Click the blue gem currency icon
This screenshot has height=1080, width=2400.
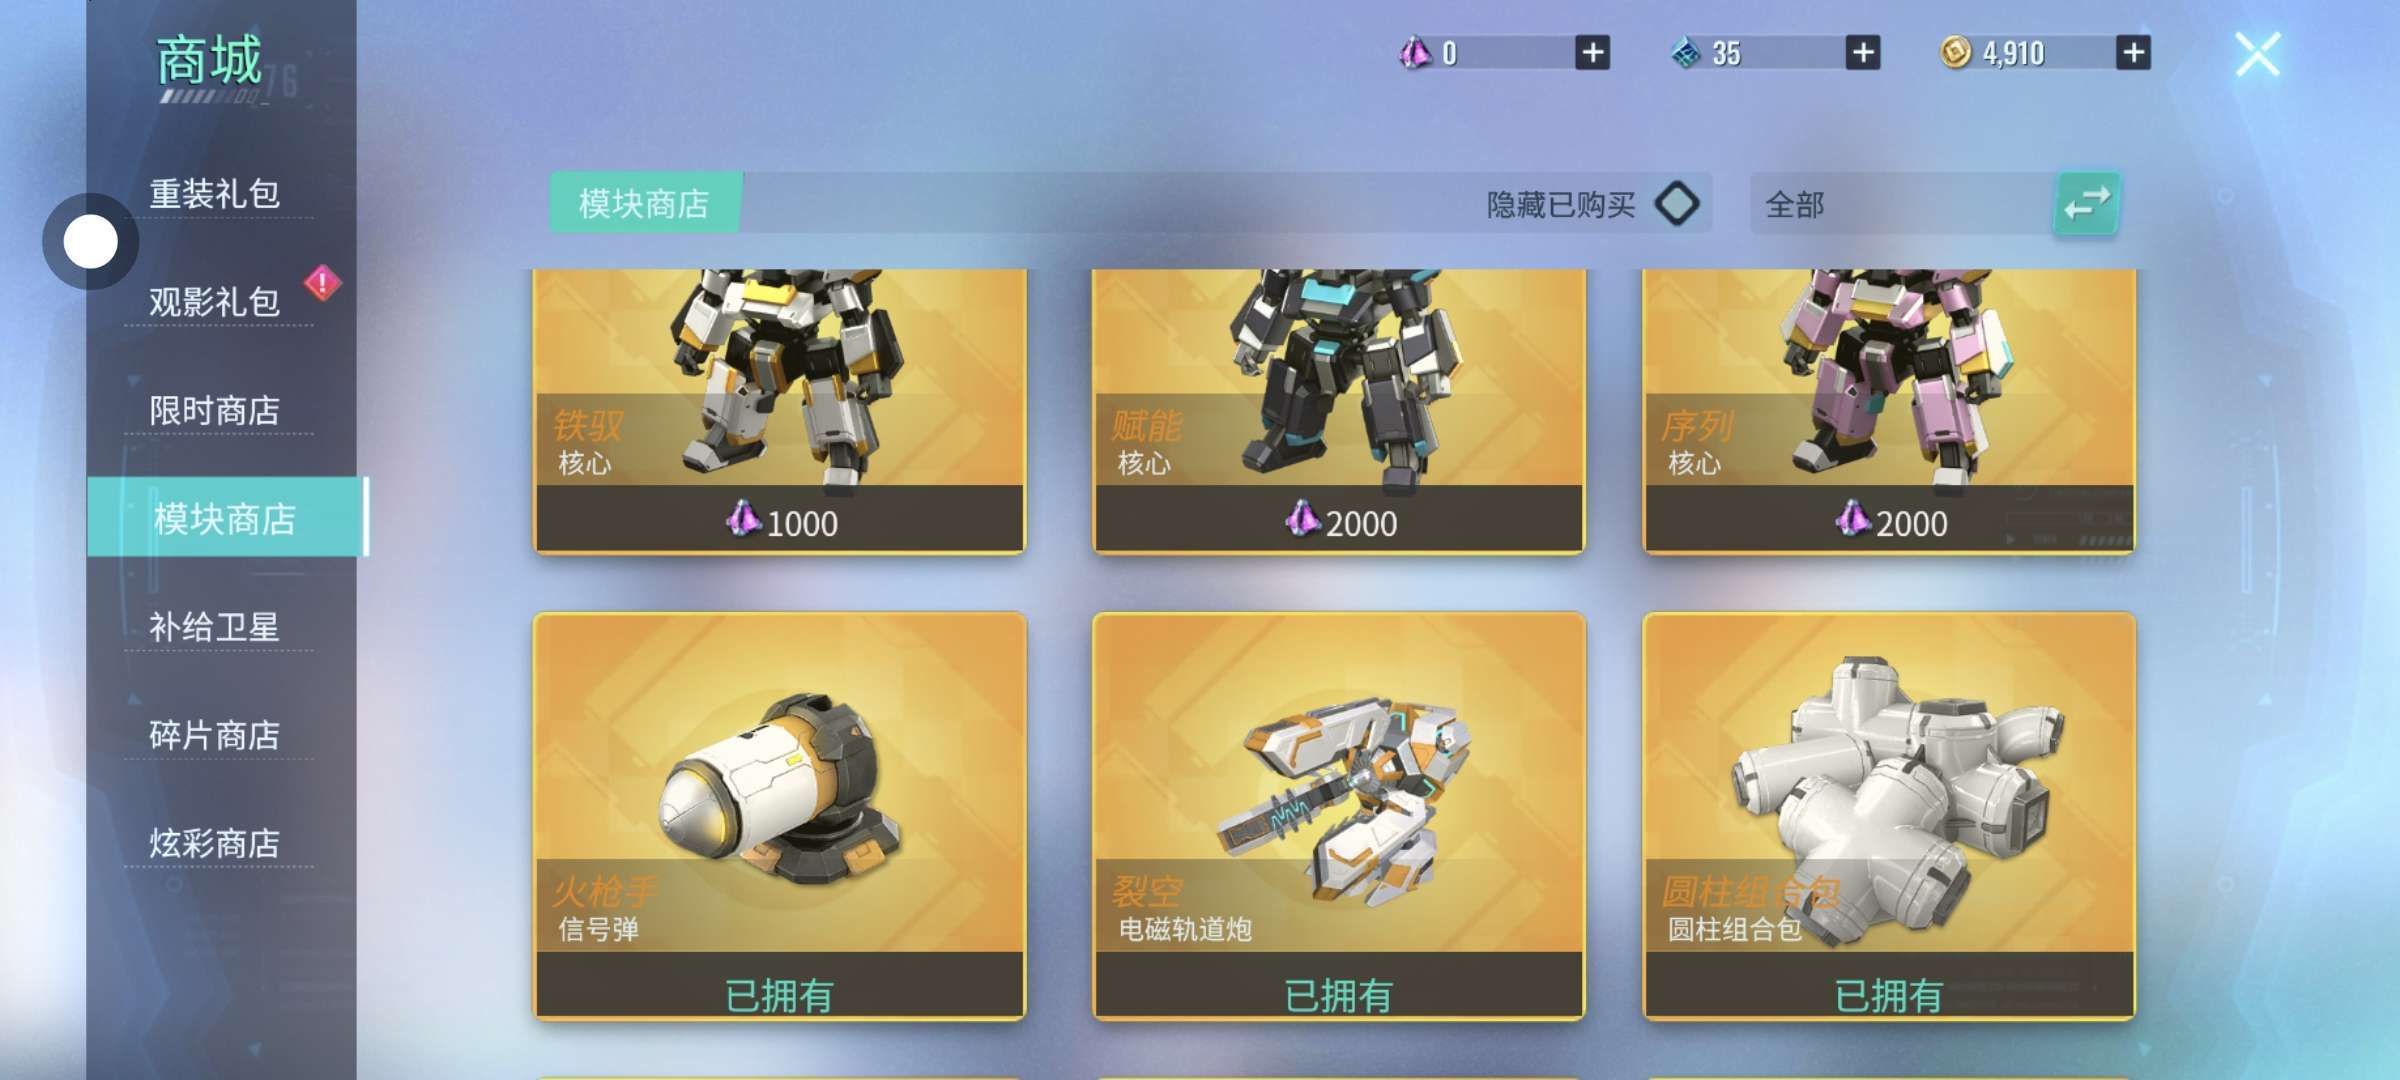coord(1686,52)
